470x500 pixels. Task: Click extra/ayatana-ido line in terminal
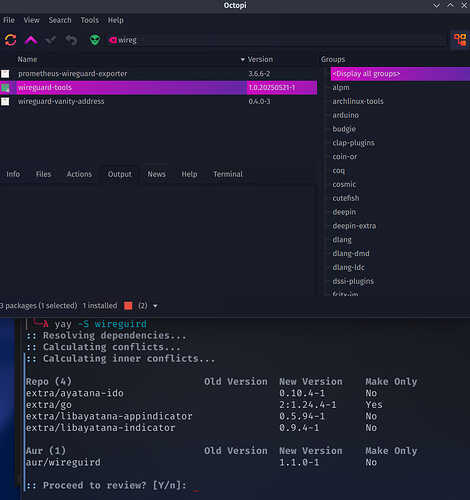(75, 393)
